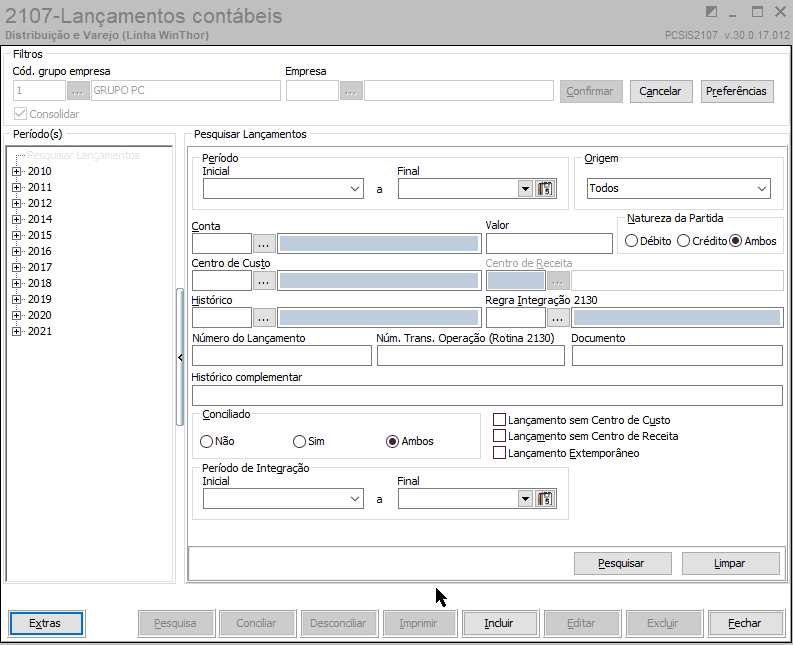Click the Incluir button
793x645 pixels.
coord(500,624)
